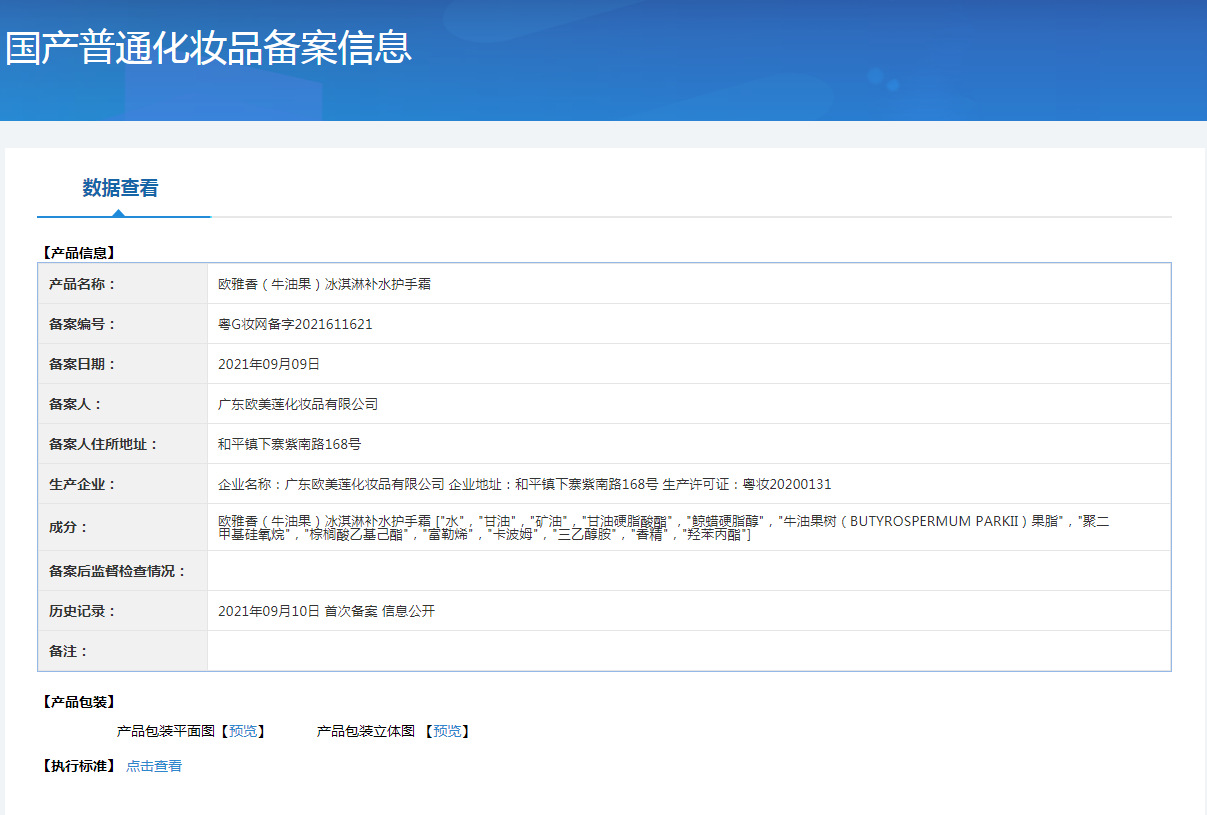Screen dimensions: 1207x815
Task: Click the 【产品包装】 section heading
Action: pyautogui.click(x=78, y=702)
